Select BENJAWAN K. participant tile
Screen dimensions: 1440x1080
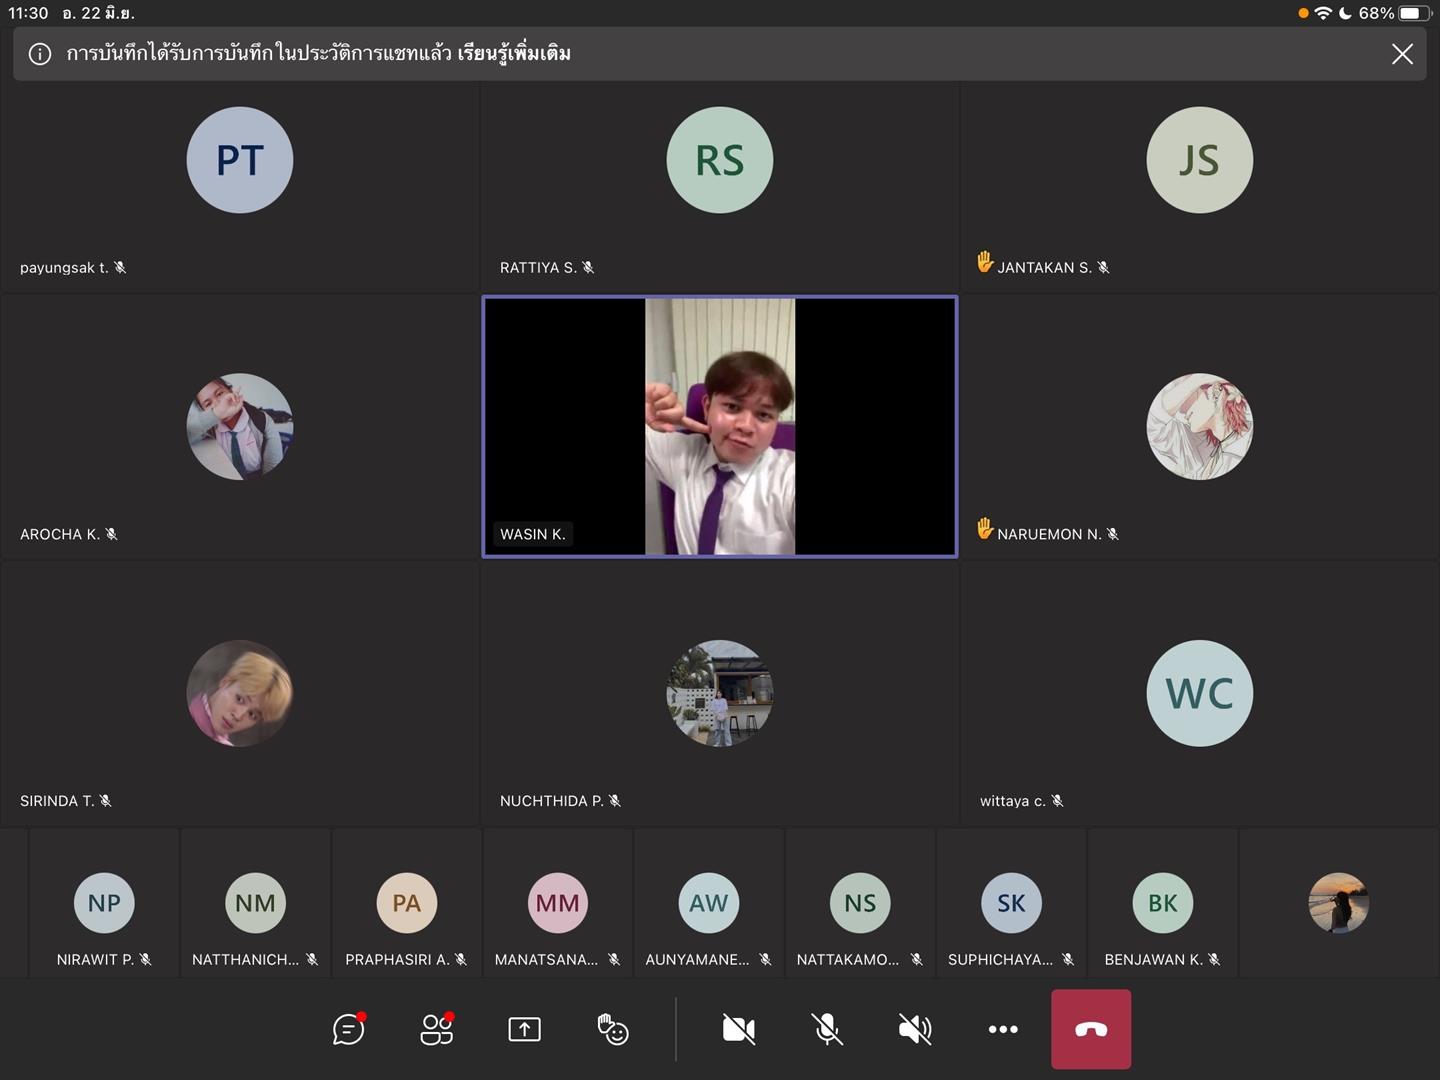tap(1162, 904)
